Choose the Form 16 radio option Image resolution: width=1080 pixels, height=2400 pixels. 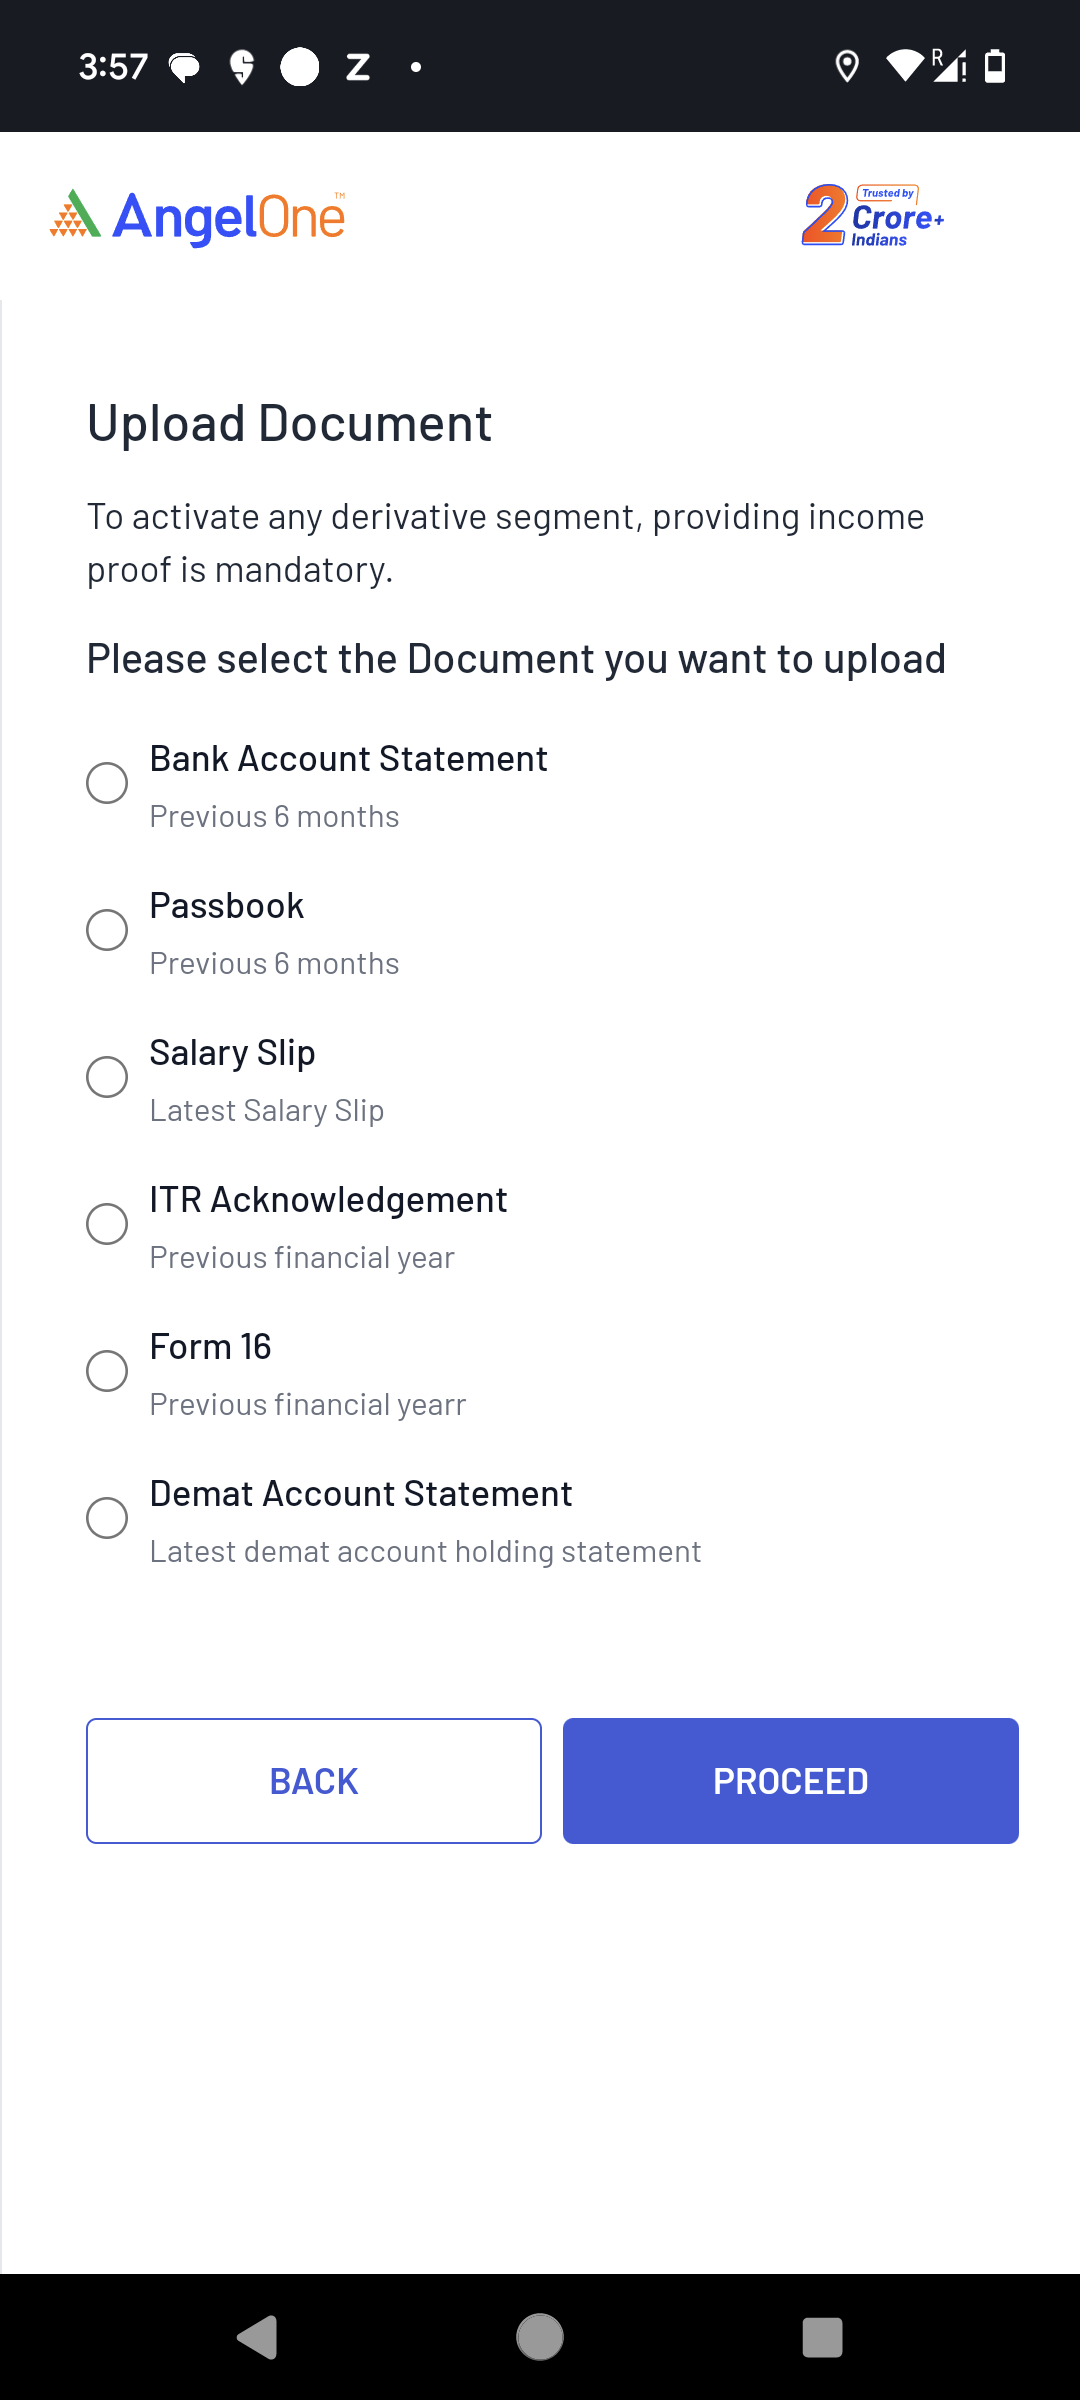(x=107, y=1371)
